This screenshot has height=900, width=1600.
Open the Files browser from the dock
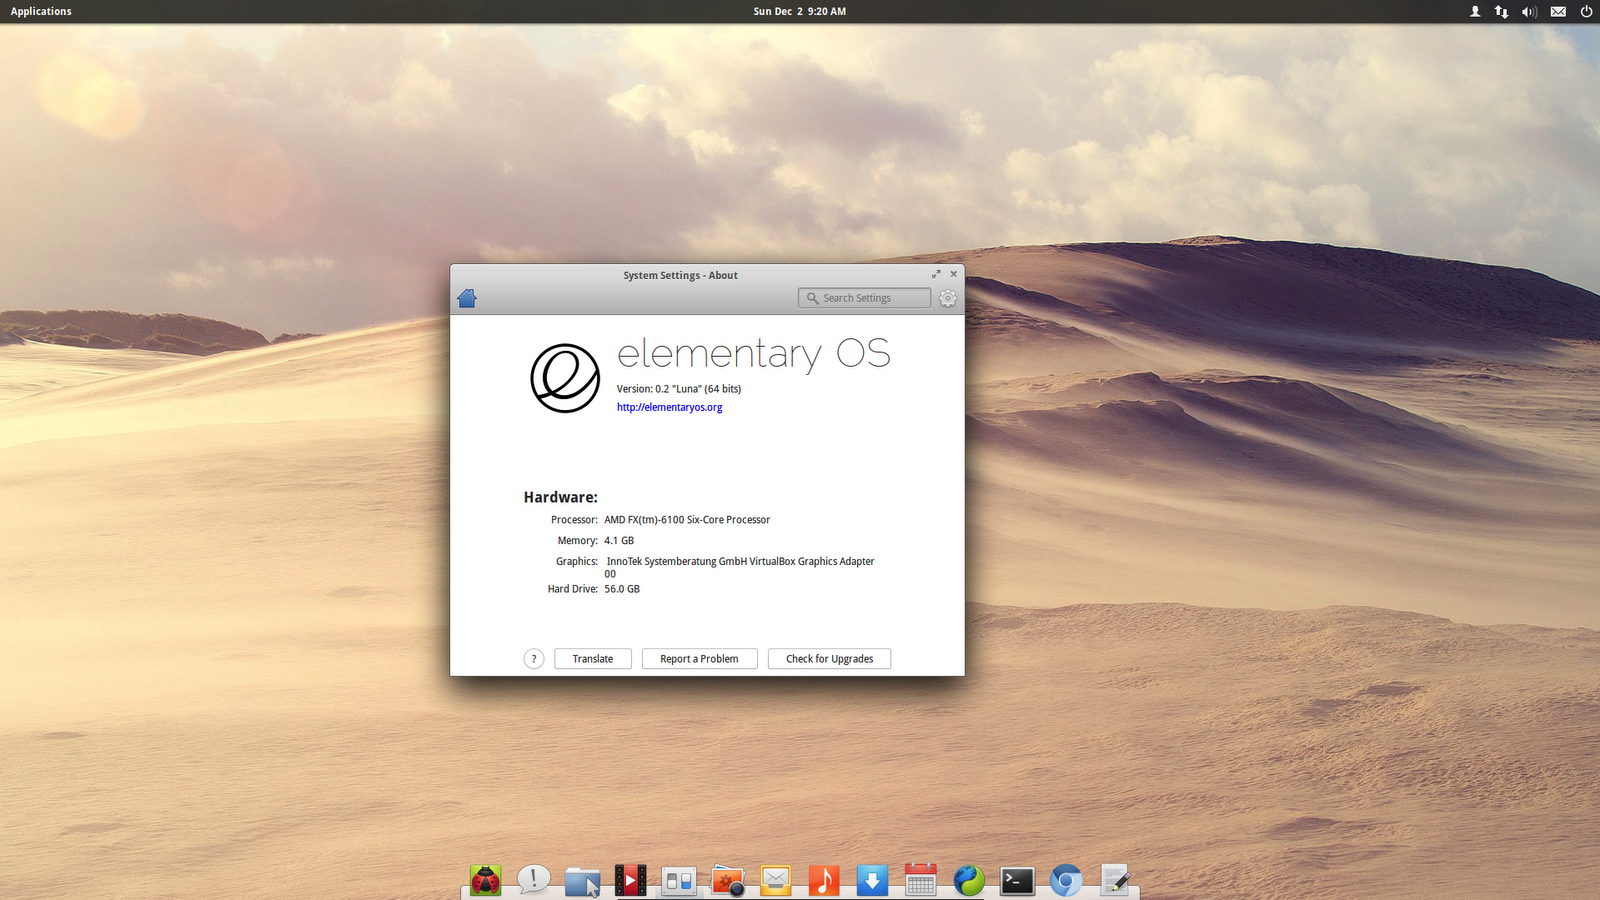[583, 881]
